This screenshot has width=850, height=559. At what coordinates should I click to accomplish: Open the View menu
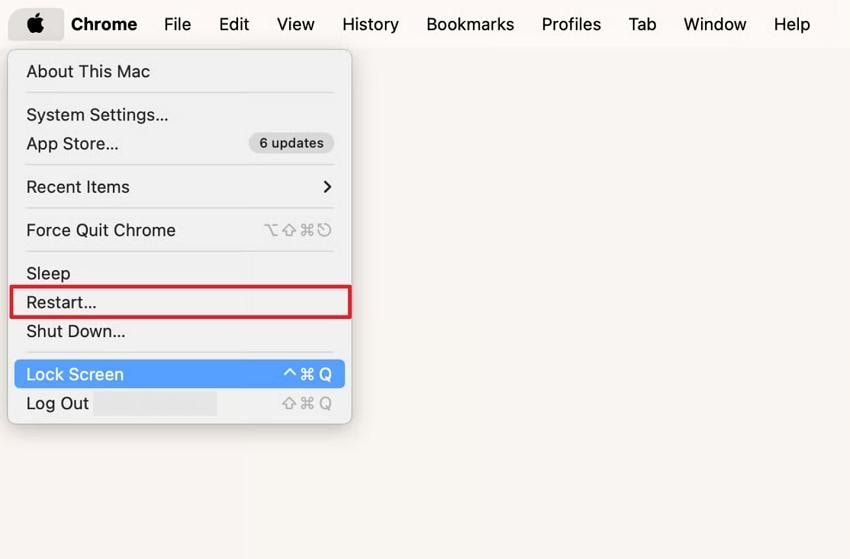(295, 24)
